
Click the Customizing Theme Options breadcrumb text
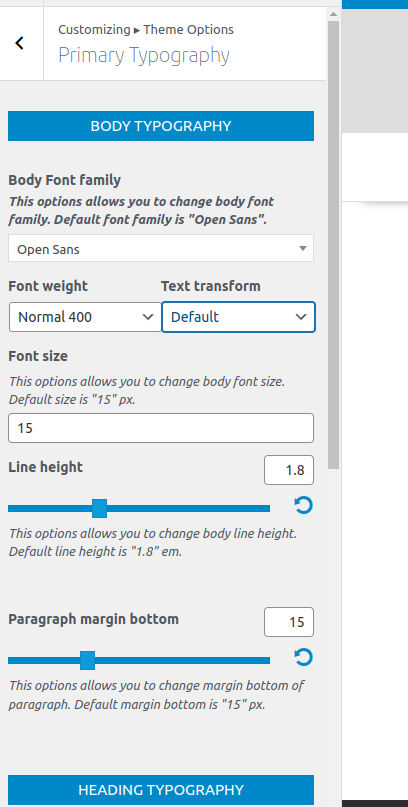pos(146,30)
